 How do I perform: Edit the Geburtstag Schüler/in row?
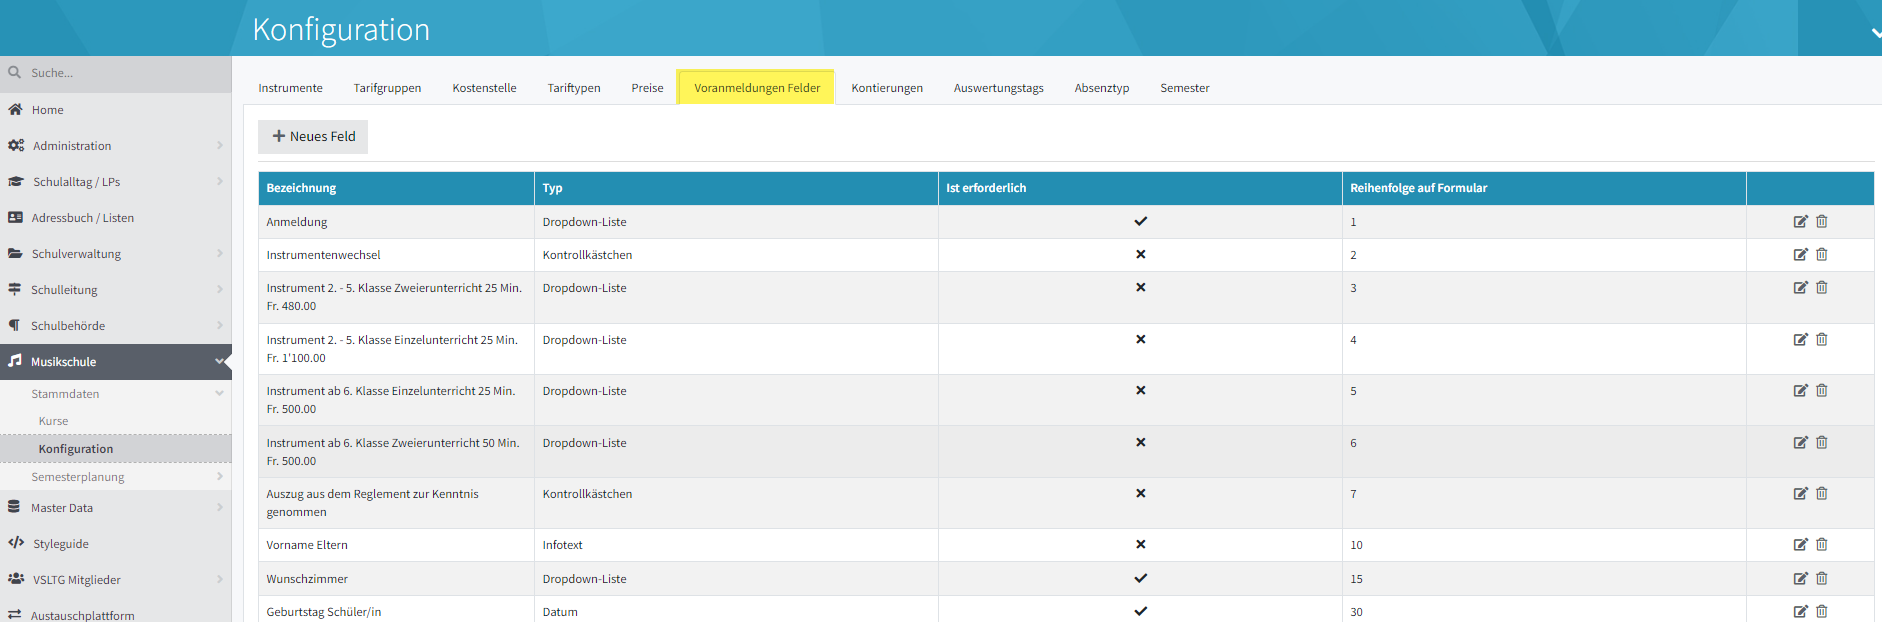coord(1800,612)
